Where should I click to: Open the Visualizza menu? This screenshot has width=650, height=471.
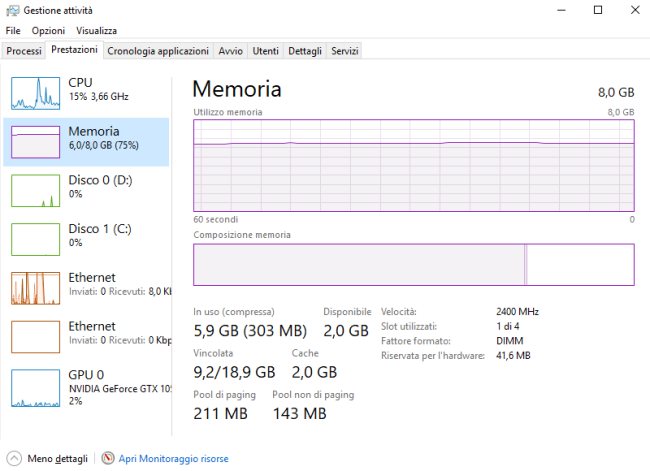96,31
